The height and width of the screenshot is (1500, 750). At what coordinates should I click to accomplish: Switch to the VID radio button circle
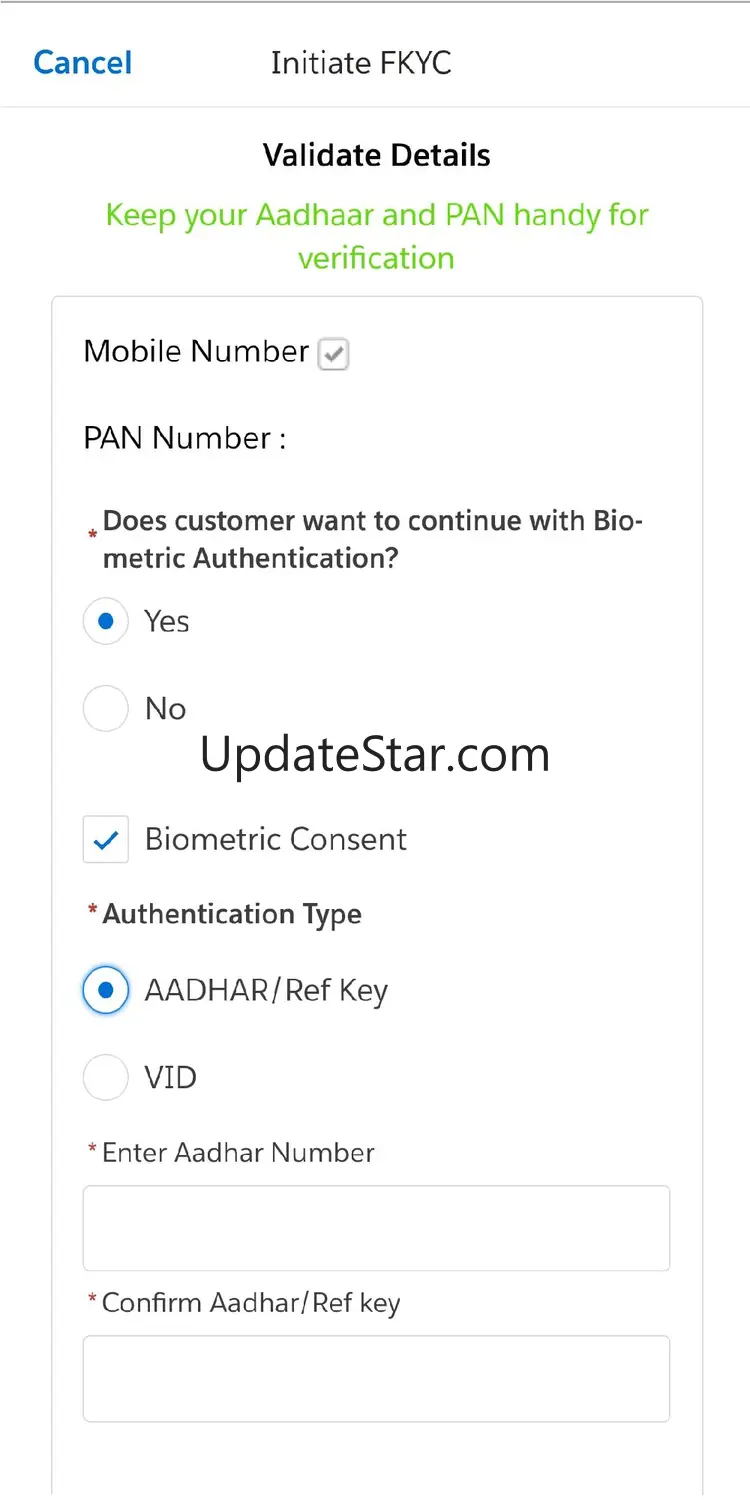pos(106,1077)
